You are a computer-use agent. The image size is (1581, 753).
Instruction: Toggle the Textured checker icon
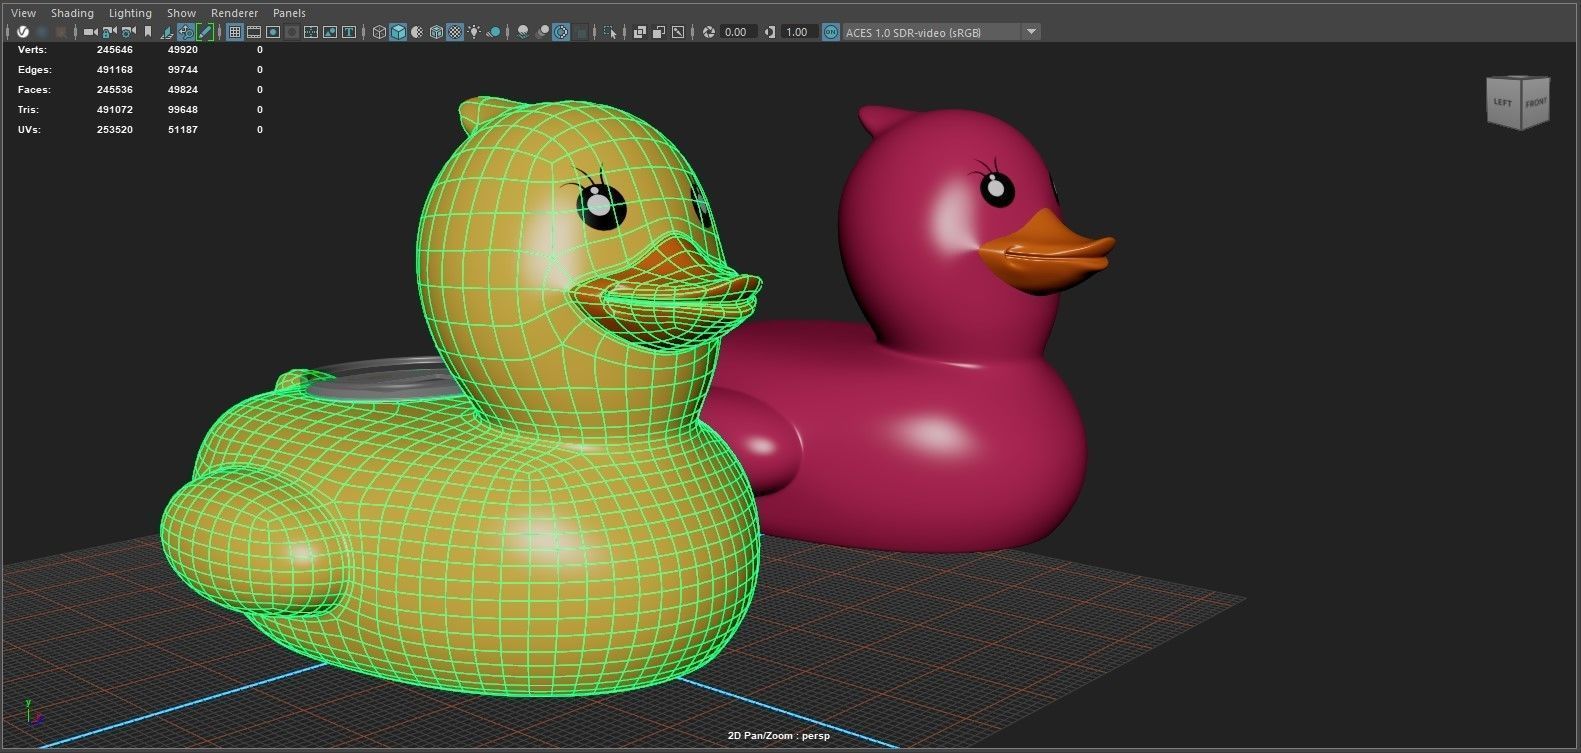455,32
